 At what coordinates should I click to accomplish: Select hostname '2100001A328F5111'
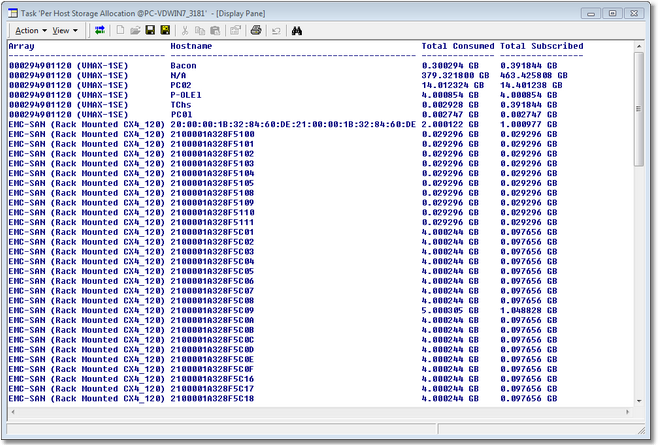click(x=212, y=222)
